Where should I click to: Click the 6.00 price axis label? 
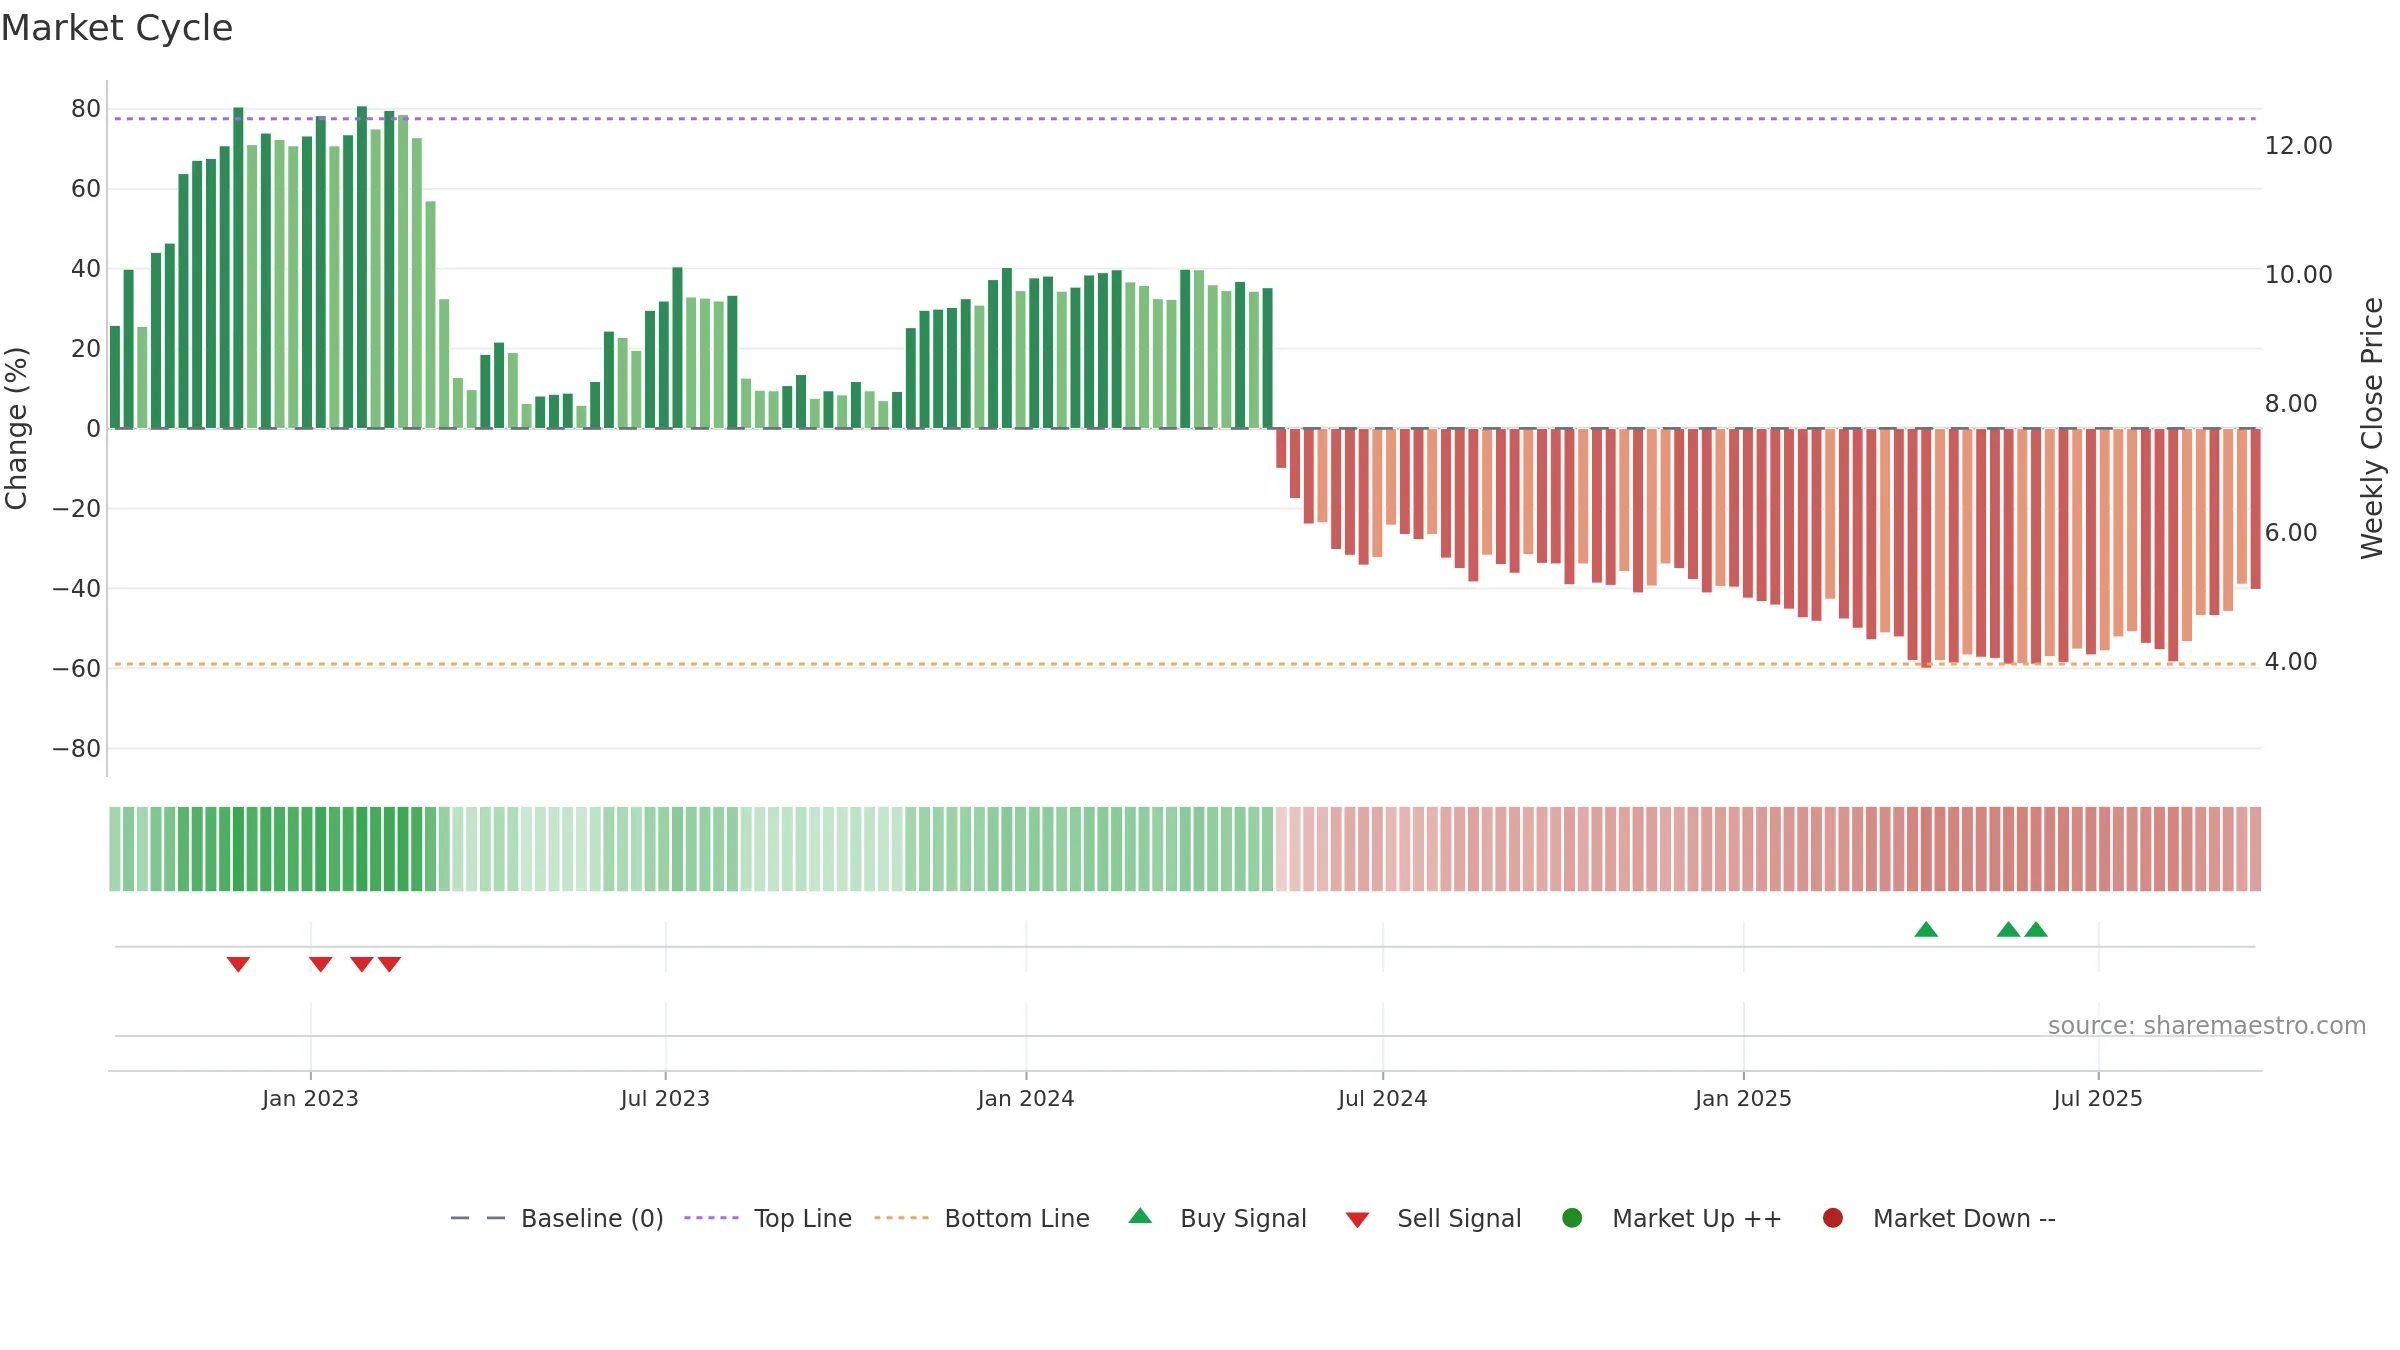[x=2291, y=532]
